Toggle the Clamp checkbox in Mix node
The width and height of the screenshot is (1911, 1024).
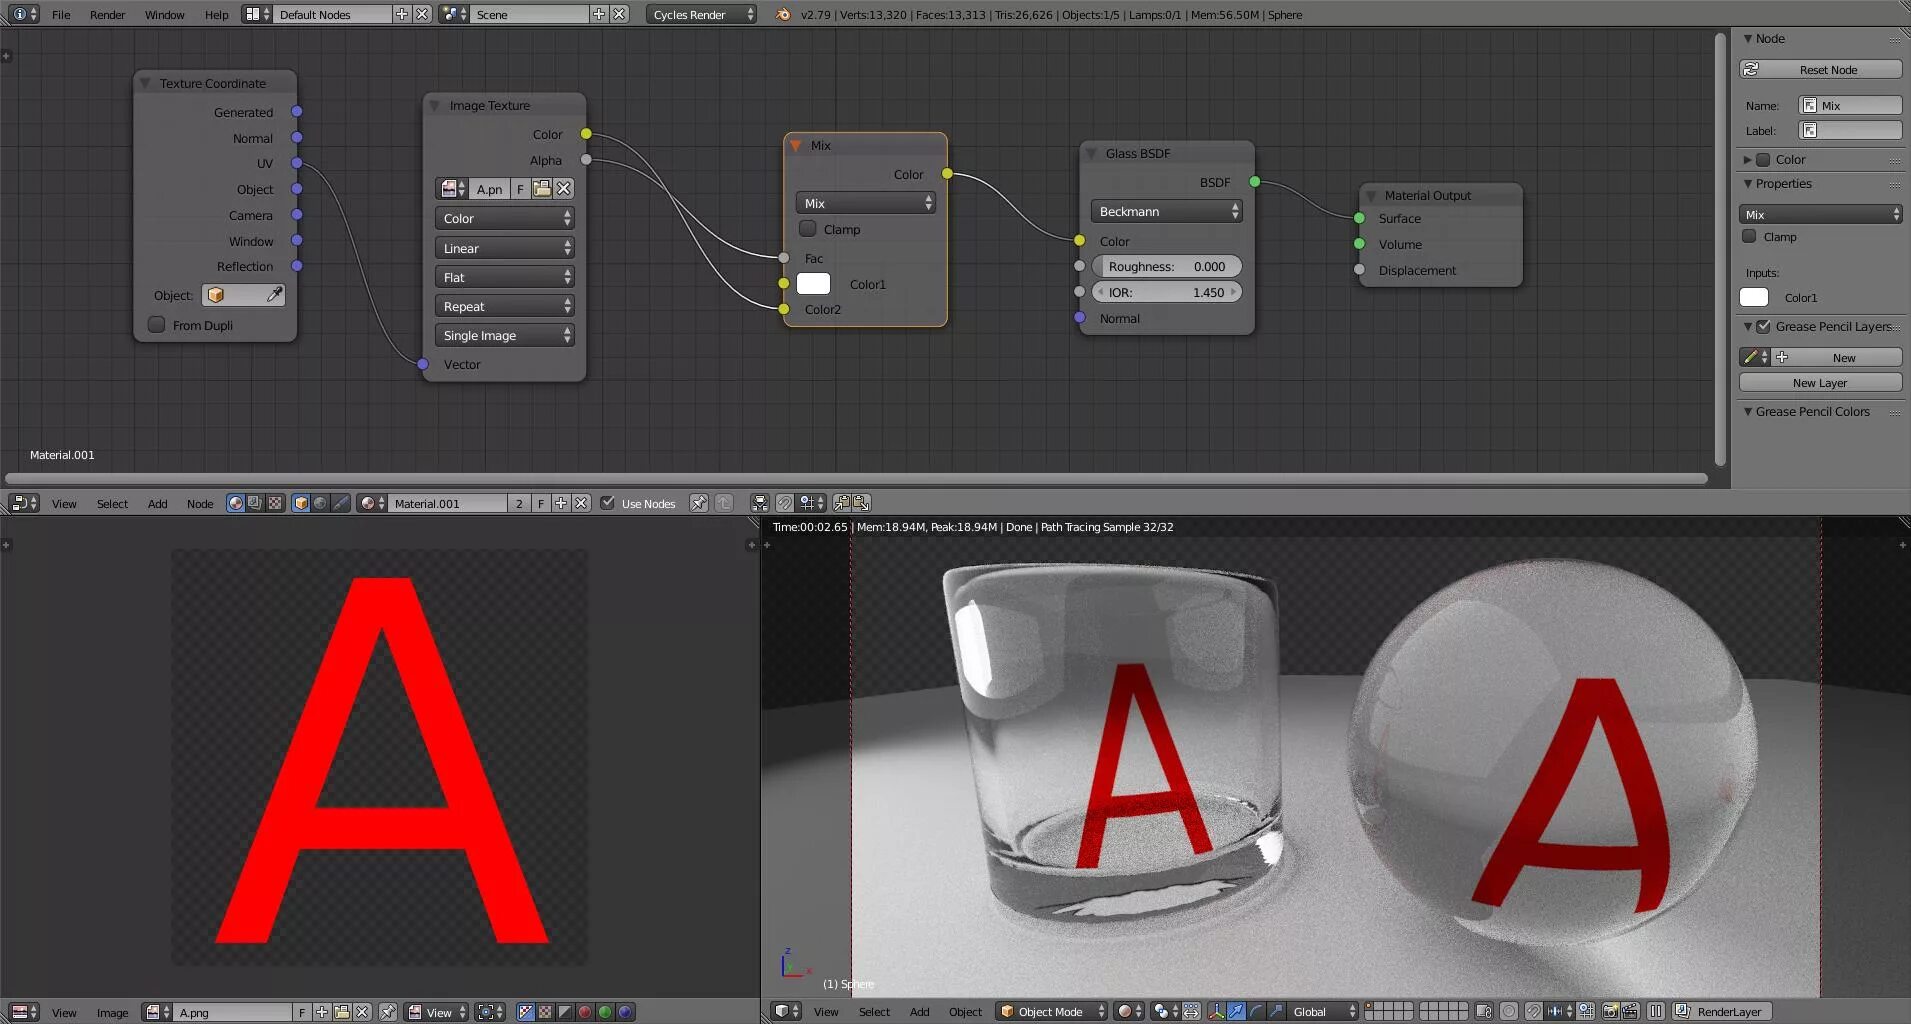click(808, 229)
